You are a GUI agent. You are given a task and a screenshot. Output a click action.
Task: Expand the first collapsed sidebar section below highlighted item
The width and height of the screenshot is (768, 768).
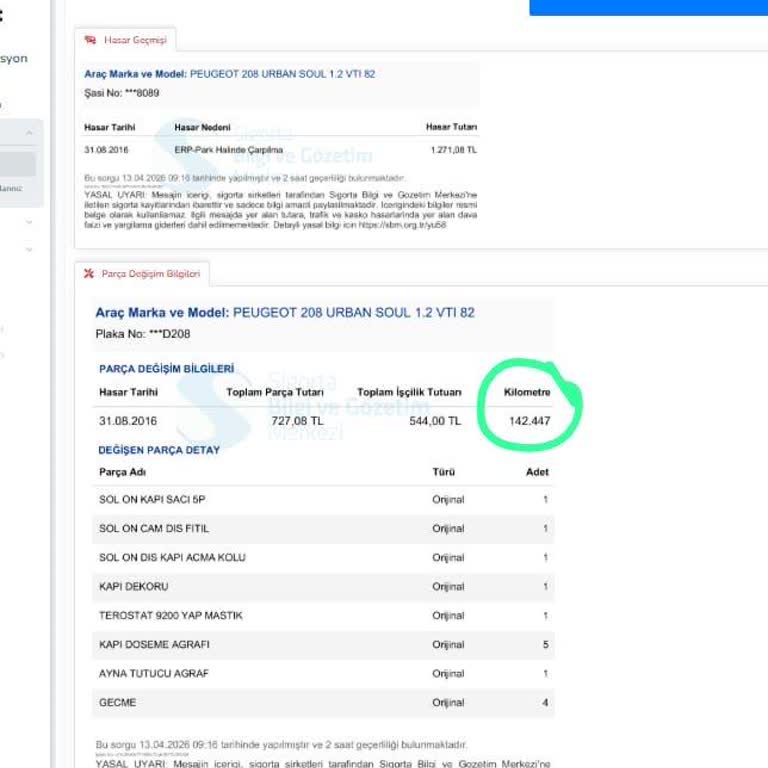pos(29,222)
